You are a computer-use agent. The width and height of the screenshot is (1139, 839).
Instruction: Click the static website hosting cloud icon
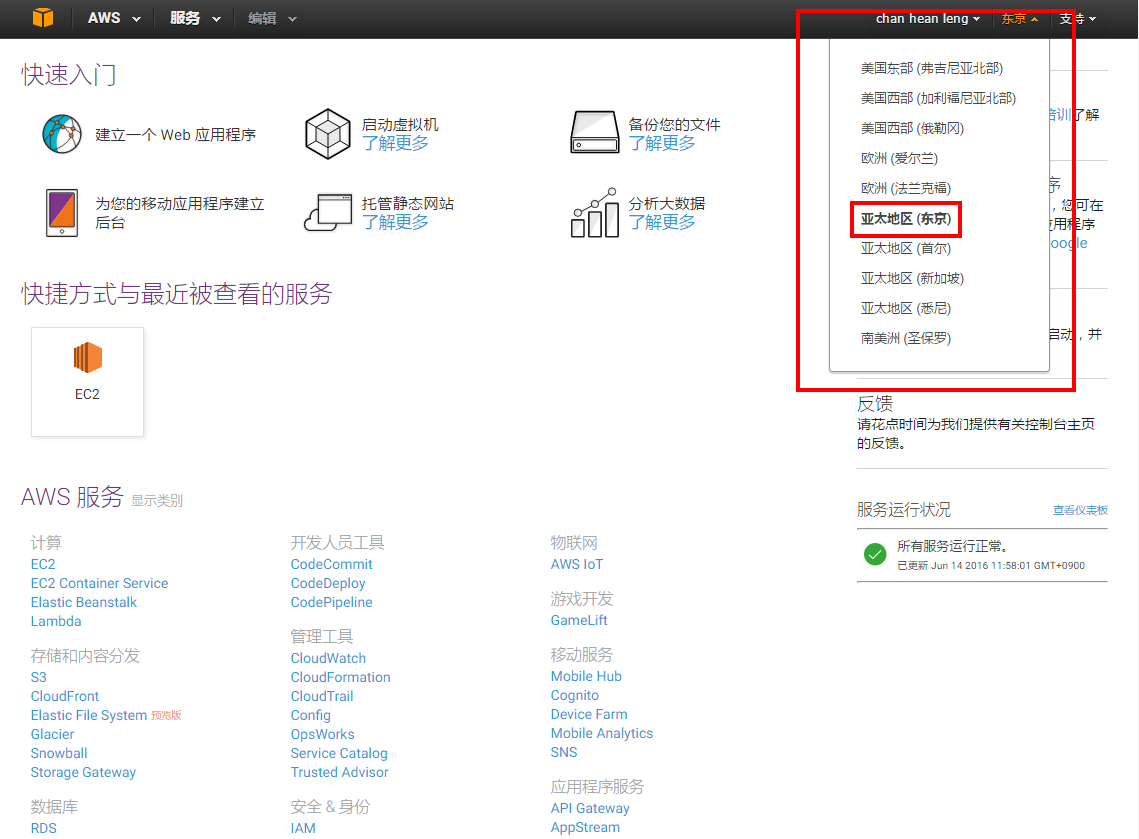point(328,212)
